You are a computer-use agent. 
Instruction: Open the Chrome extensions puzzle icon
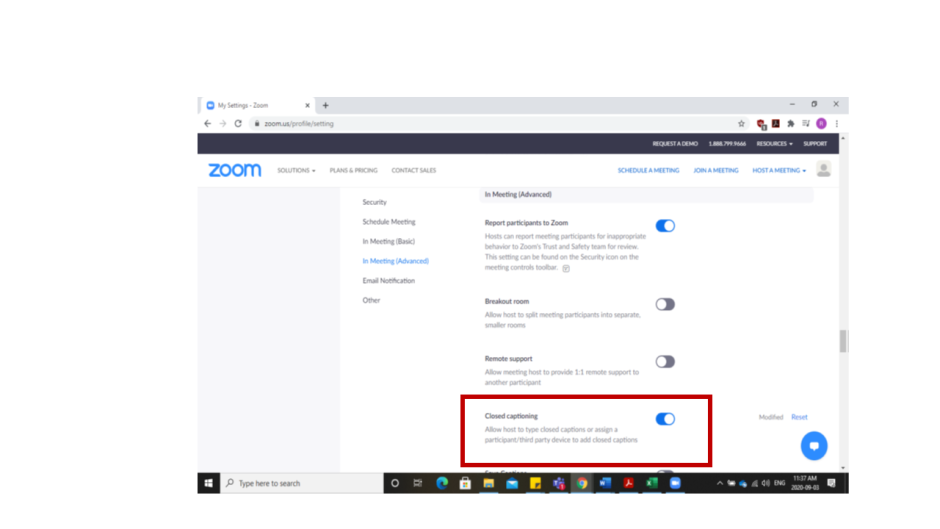pyautogui.click(x=791, y=124)
